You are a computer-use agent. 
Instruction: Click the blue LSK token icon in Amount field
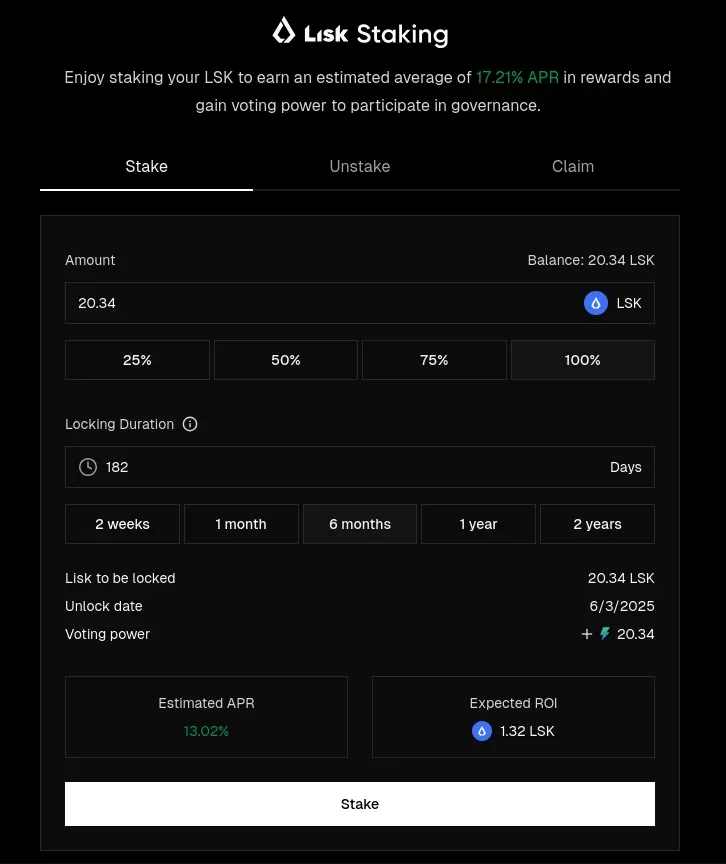[595, 303]
